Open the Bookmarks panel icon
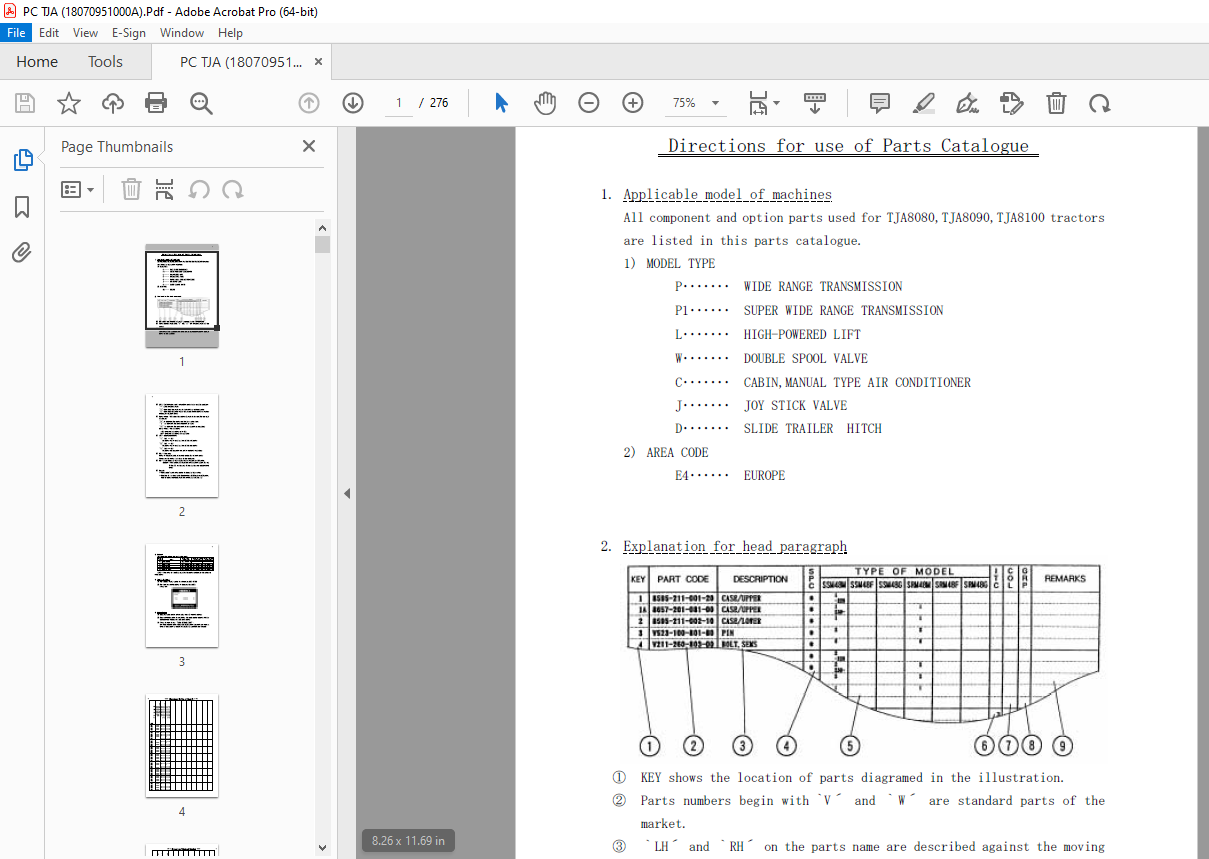The image size is (1209, 859). [22, 206]
